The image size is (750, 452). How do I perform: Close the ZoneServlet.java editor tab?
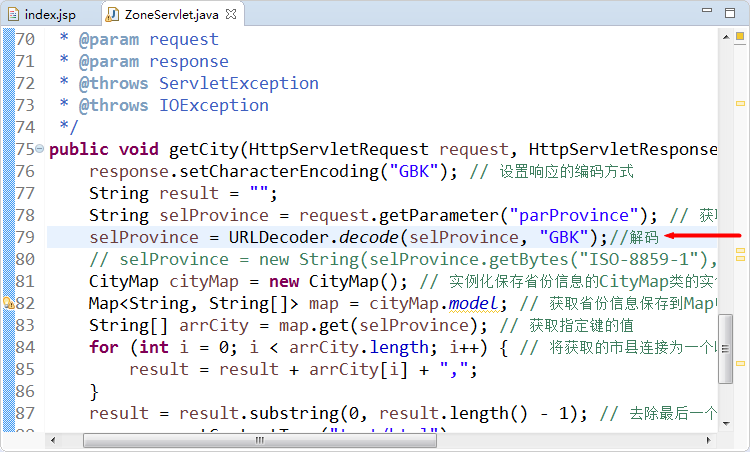[231, 14]
